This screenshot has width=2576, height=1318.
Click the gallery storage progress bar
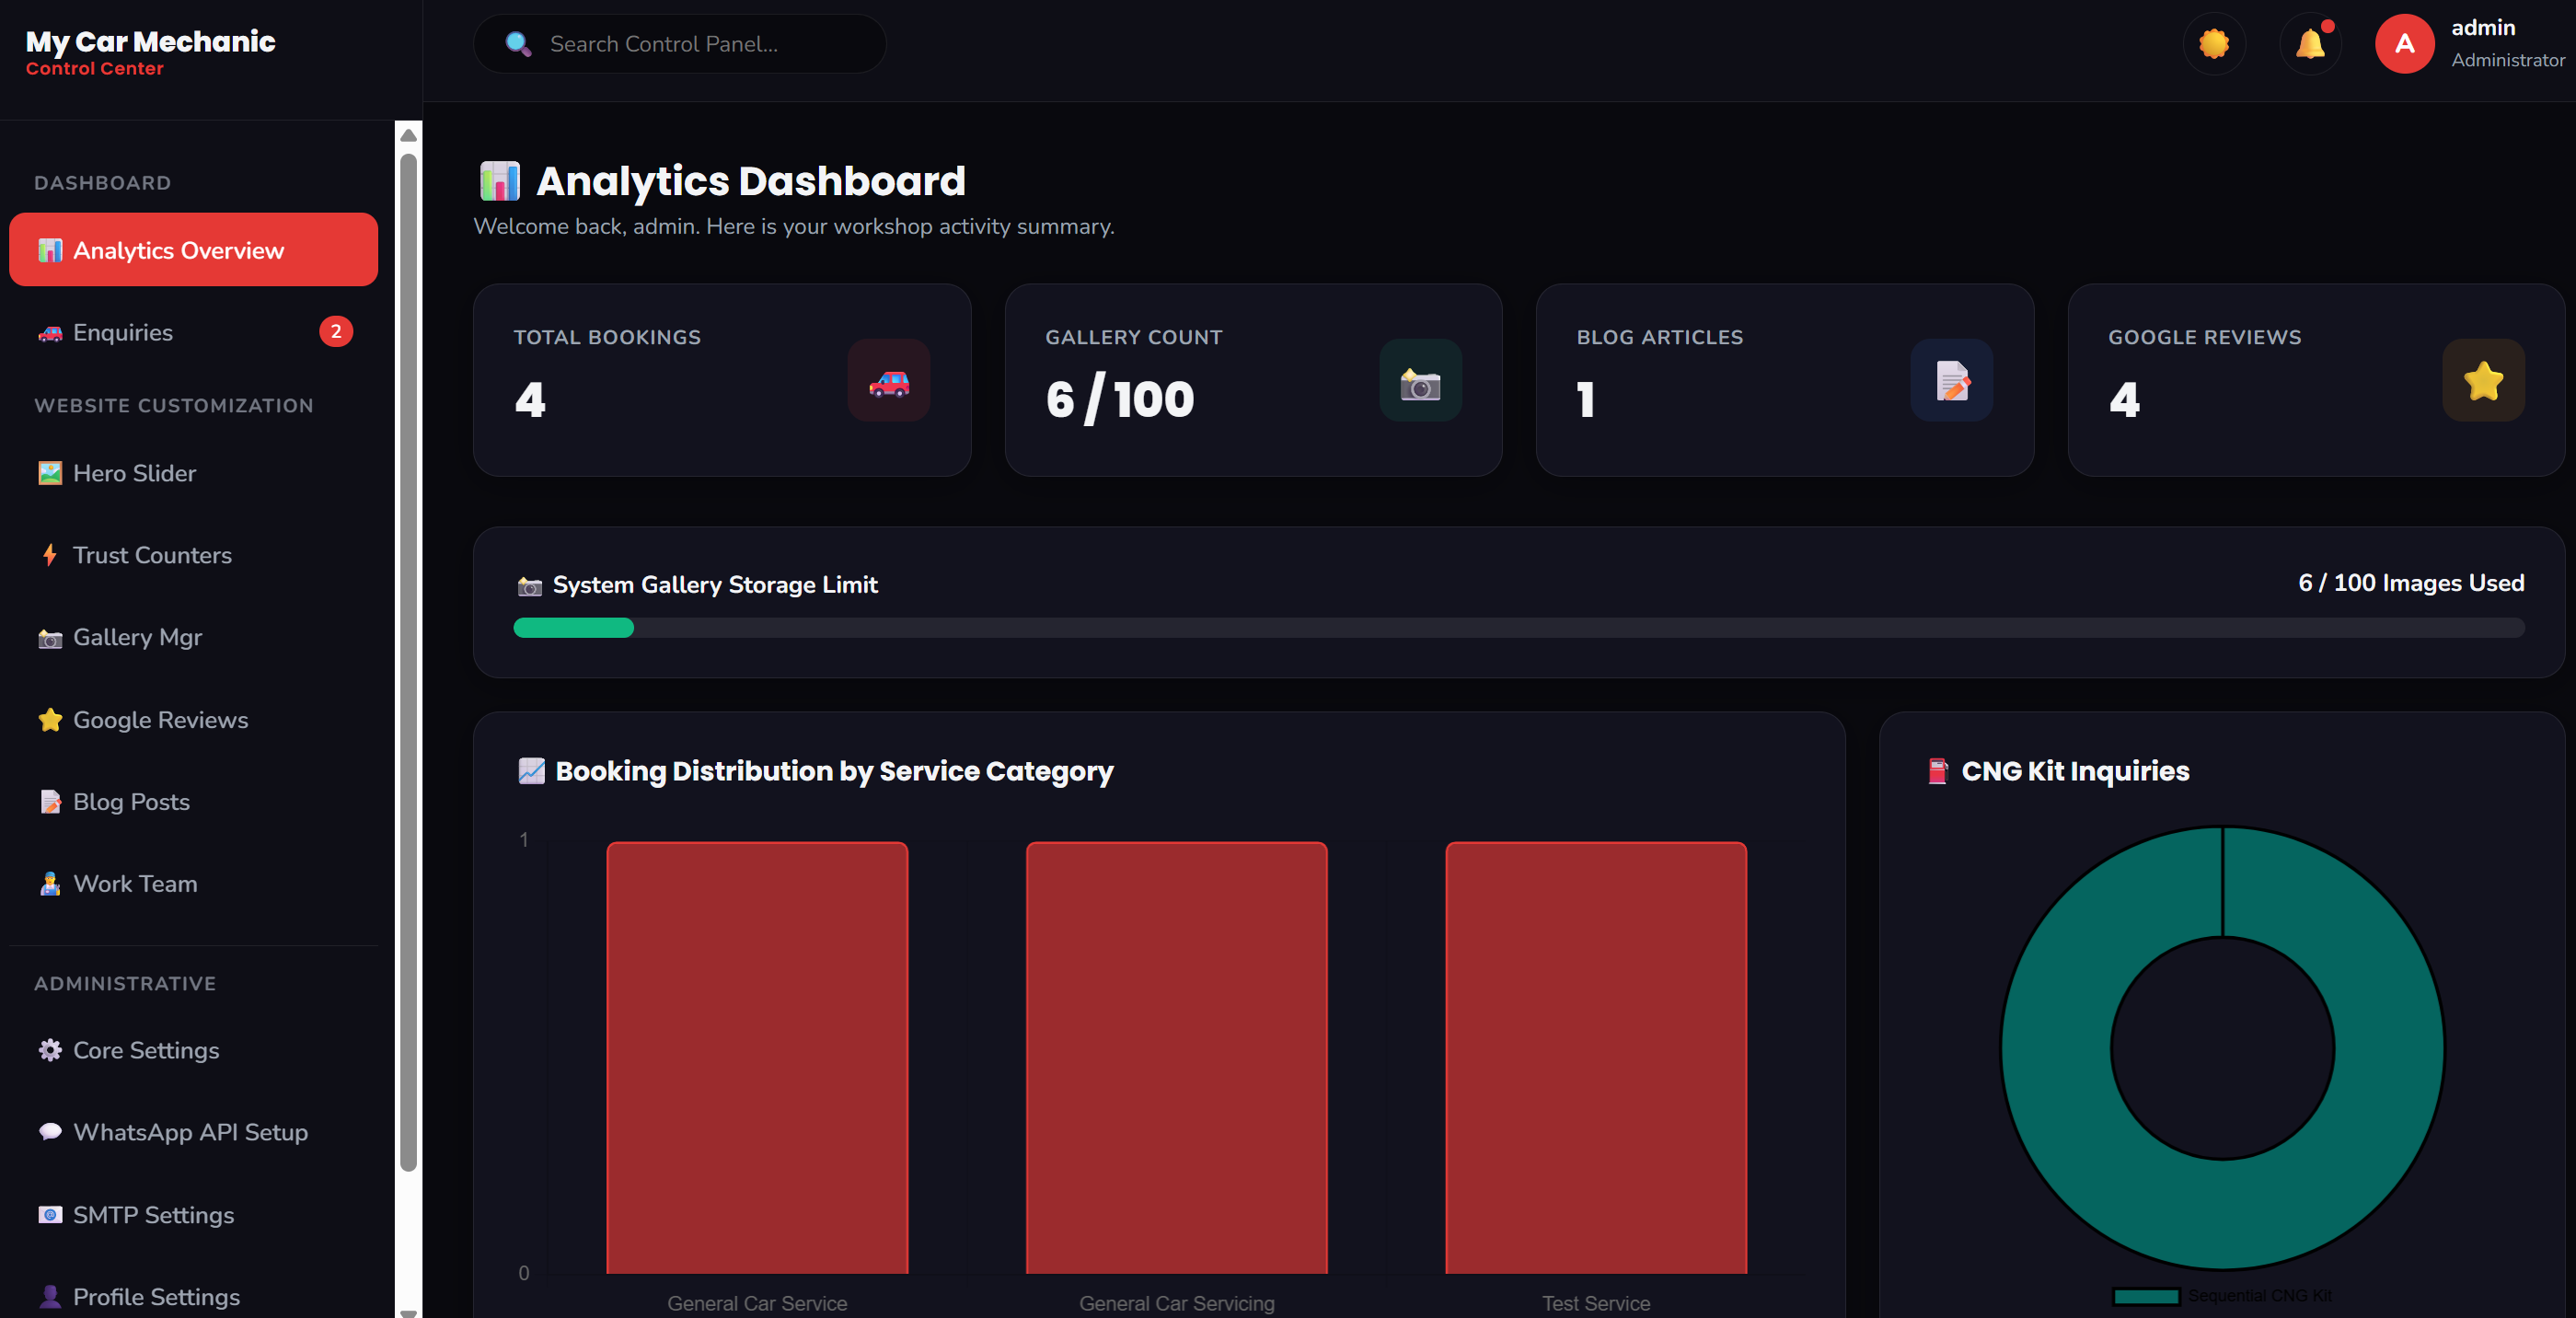[x=1519, y=628]
